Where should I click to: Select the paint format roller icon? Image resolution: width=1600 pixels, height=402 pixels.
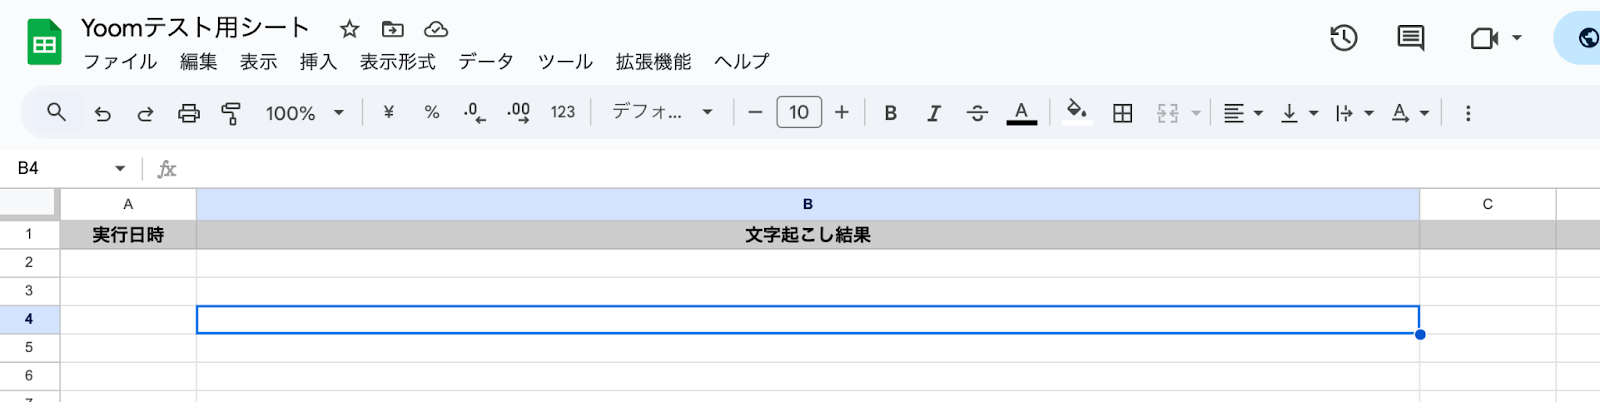pos(231,113)
